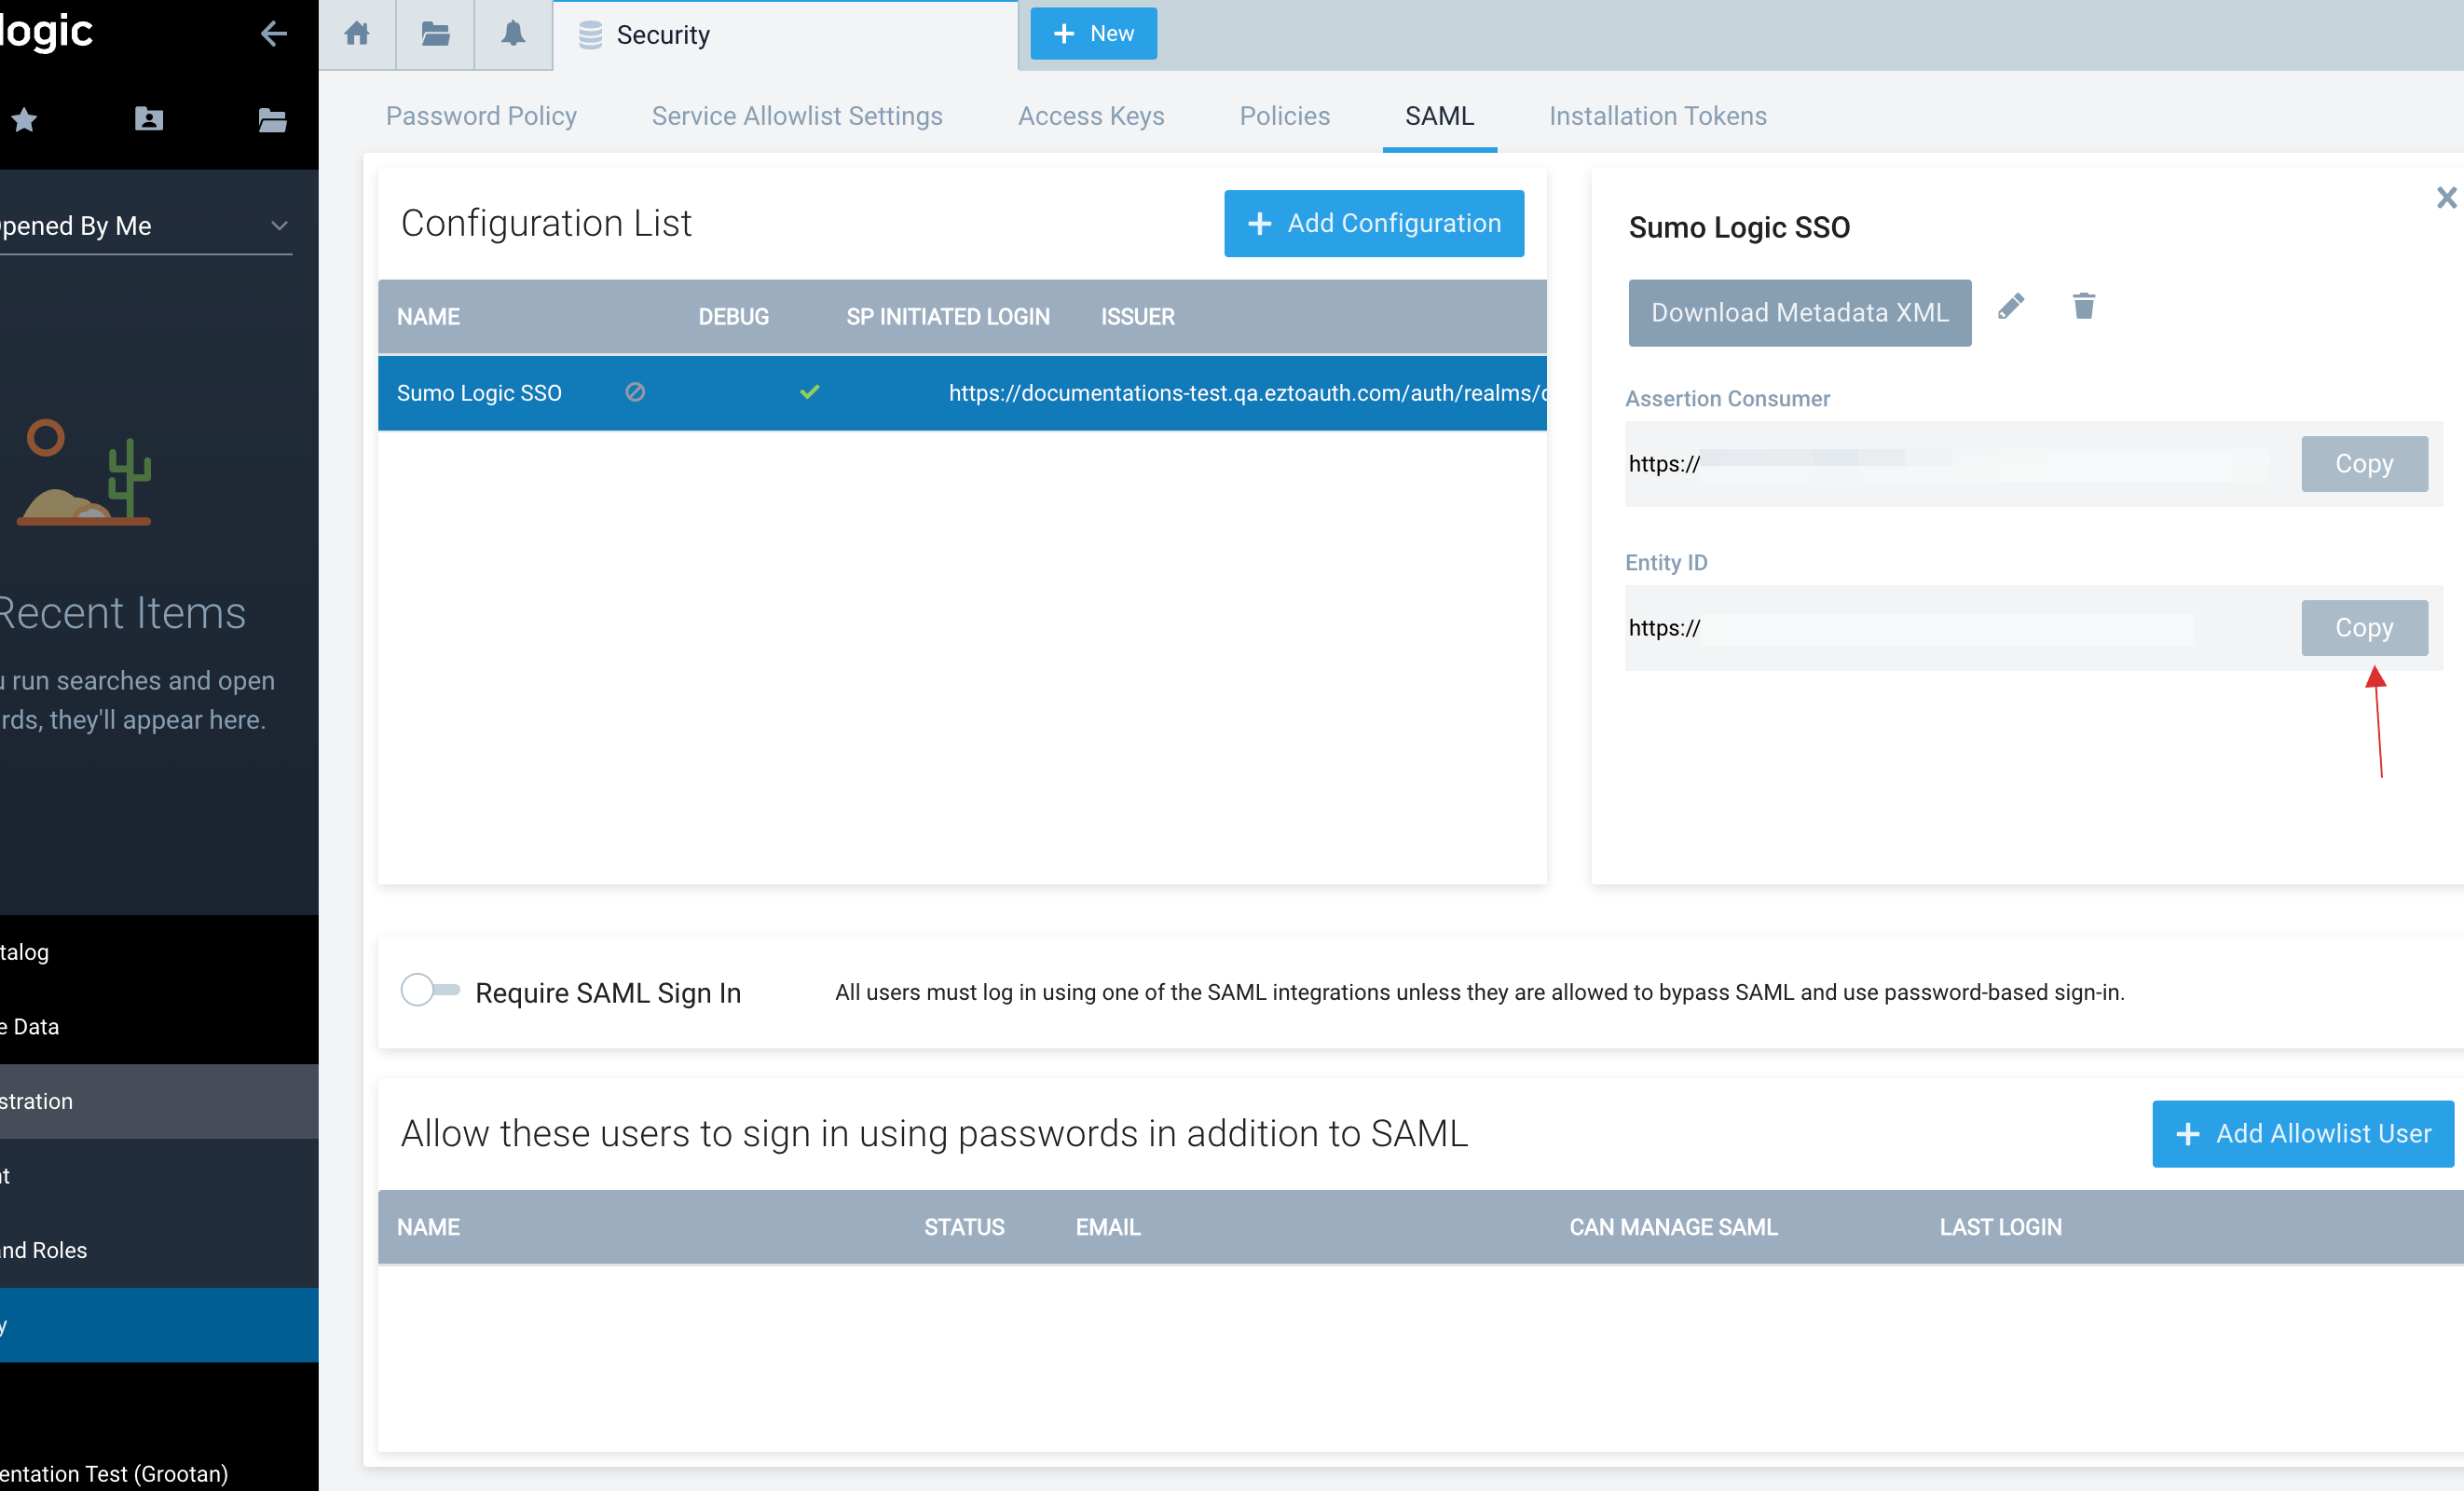Click the debug disabled icon in SSO row
The width and height of the screenshot is (2464, 1491).
click(x=635, y=392)
